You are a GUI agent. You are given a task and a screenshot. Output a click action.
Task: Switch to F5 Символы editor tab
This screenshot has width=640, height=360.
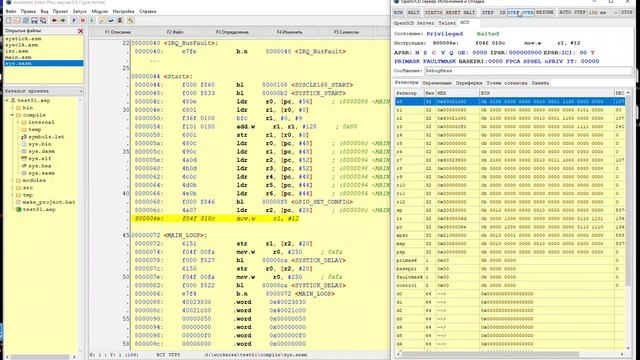pyautogui.click(x=347, y=32)
